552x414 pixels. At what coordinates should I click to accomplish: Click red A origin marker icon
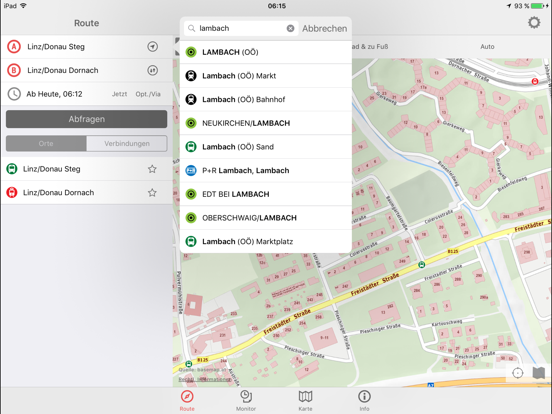14,46
